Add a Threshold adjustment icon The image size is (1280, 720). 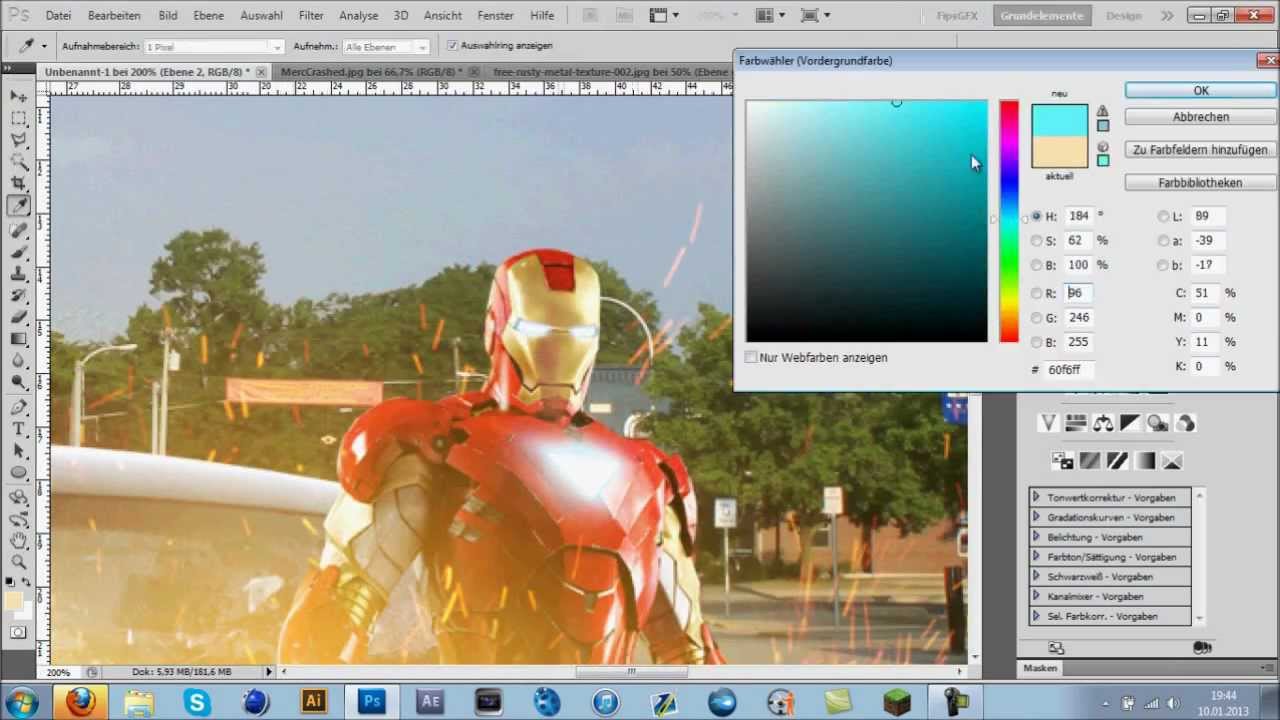tap(1117, 461)
